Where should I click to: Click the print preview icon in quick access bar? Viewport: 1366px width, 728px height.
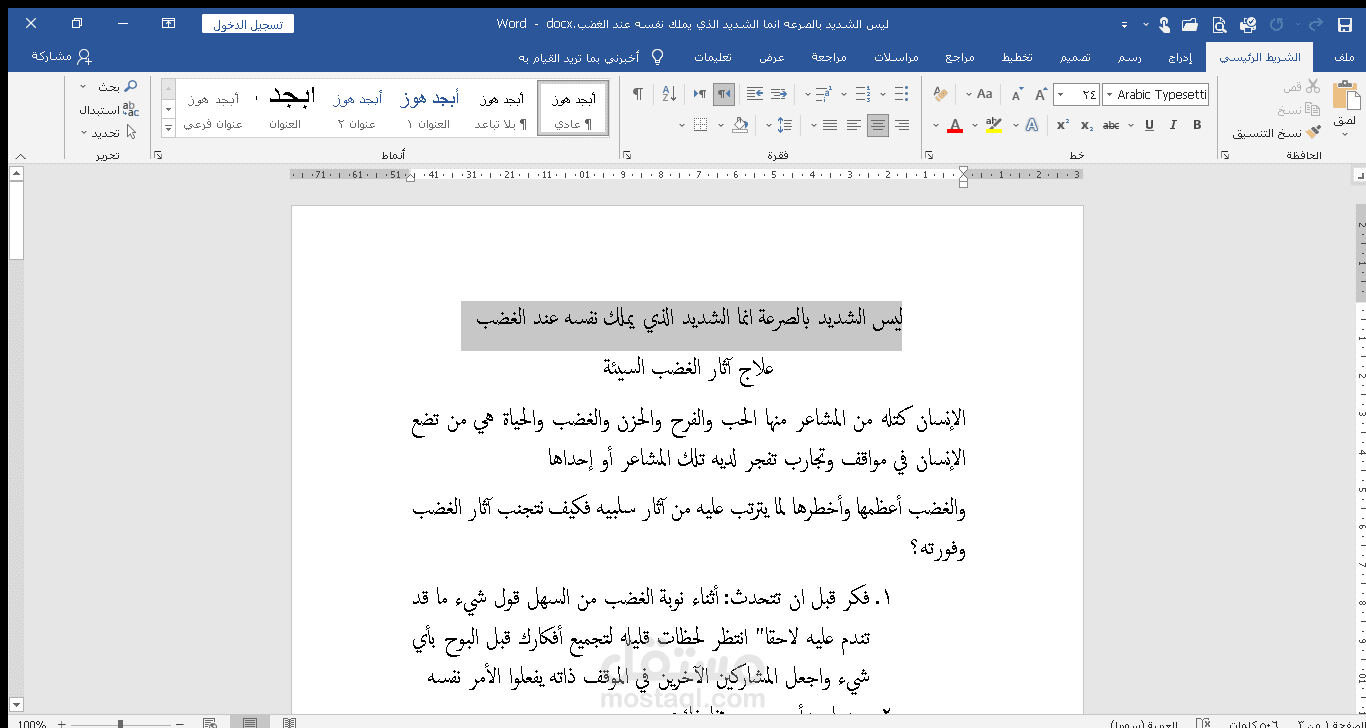pyautogui.click(x=1219, y=24)
